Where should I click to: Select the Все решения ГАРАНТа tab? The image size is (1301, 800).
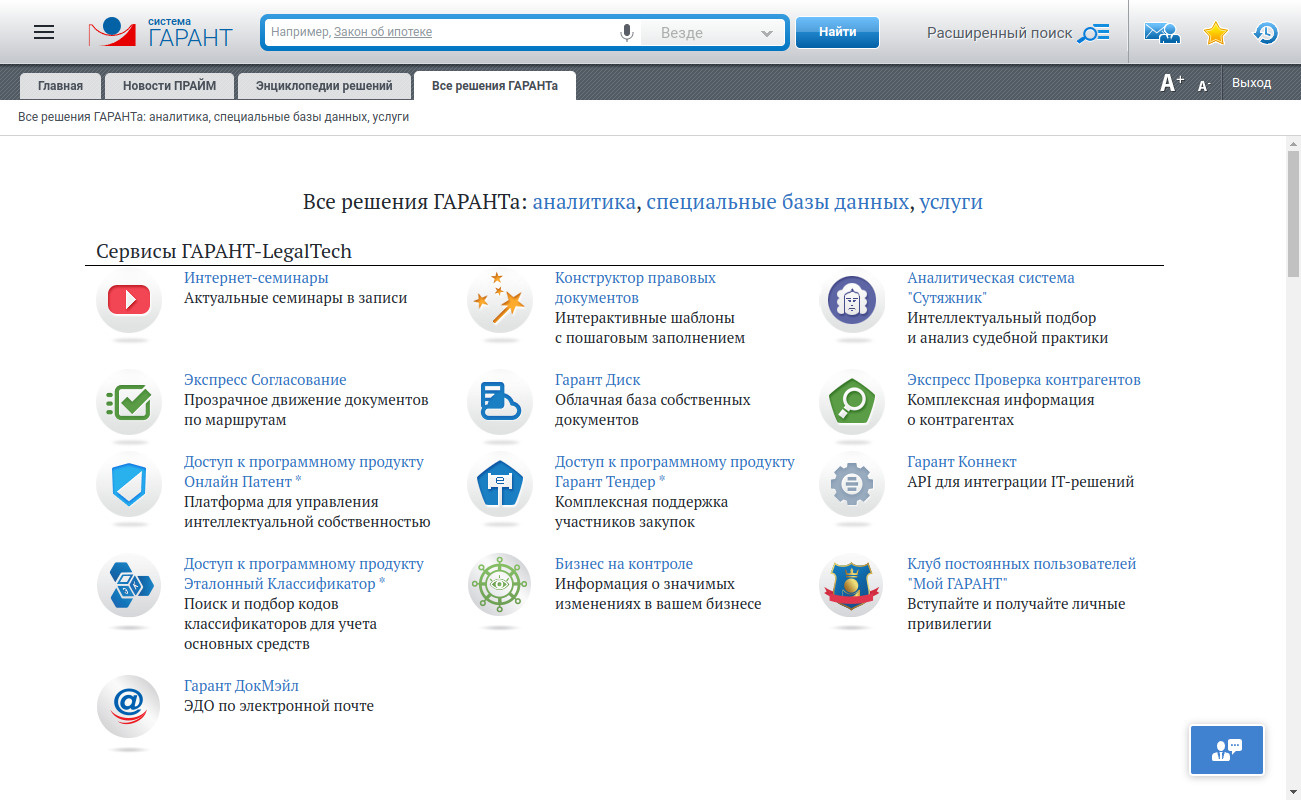(495, 86)
